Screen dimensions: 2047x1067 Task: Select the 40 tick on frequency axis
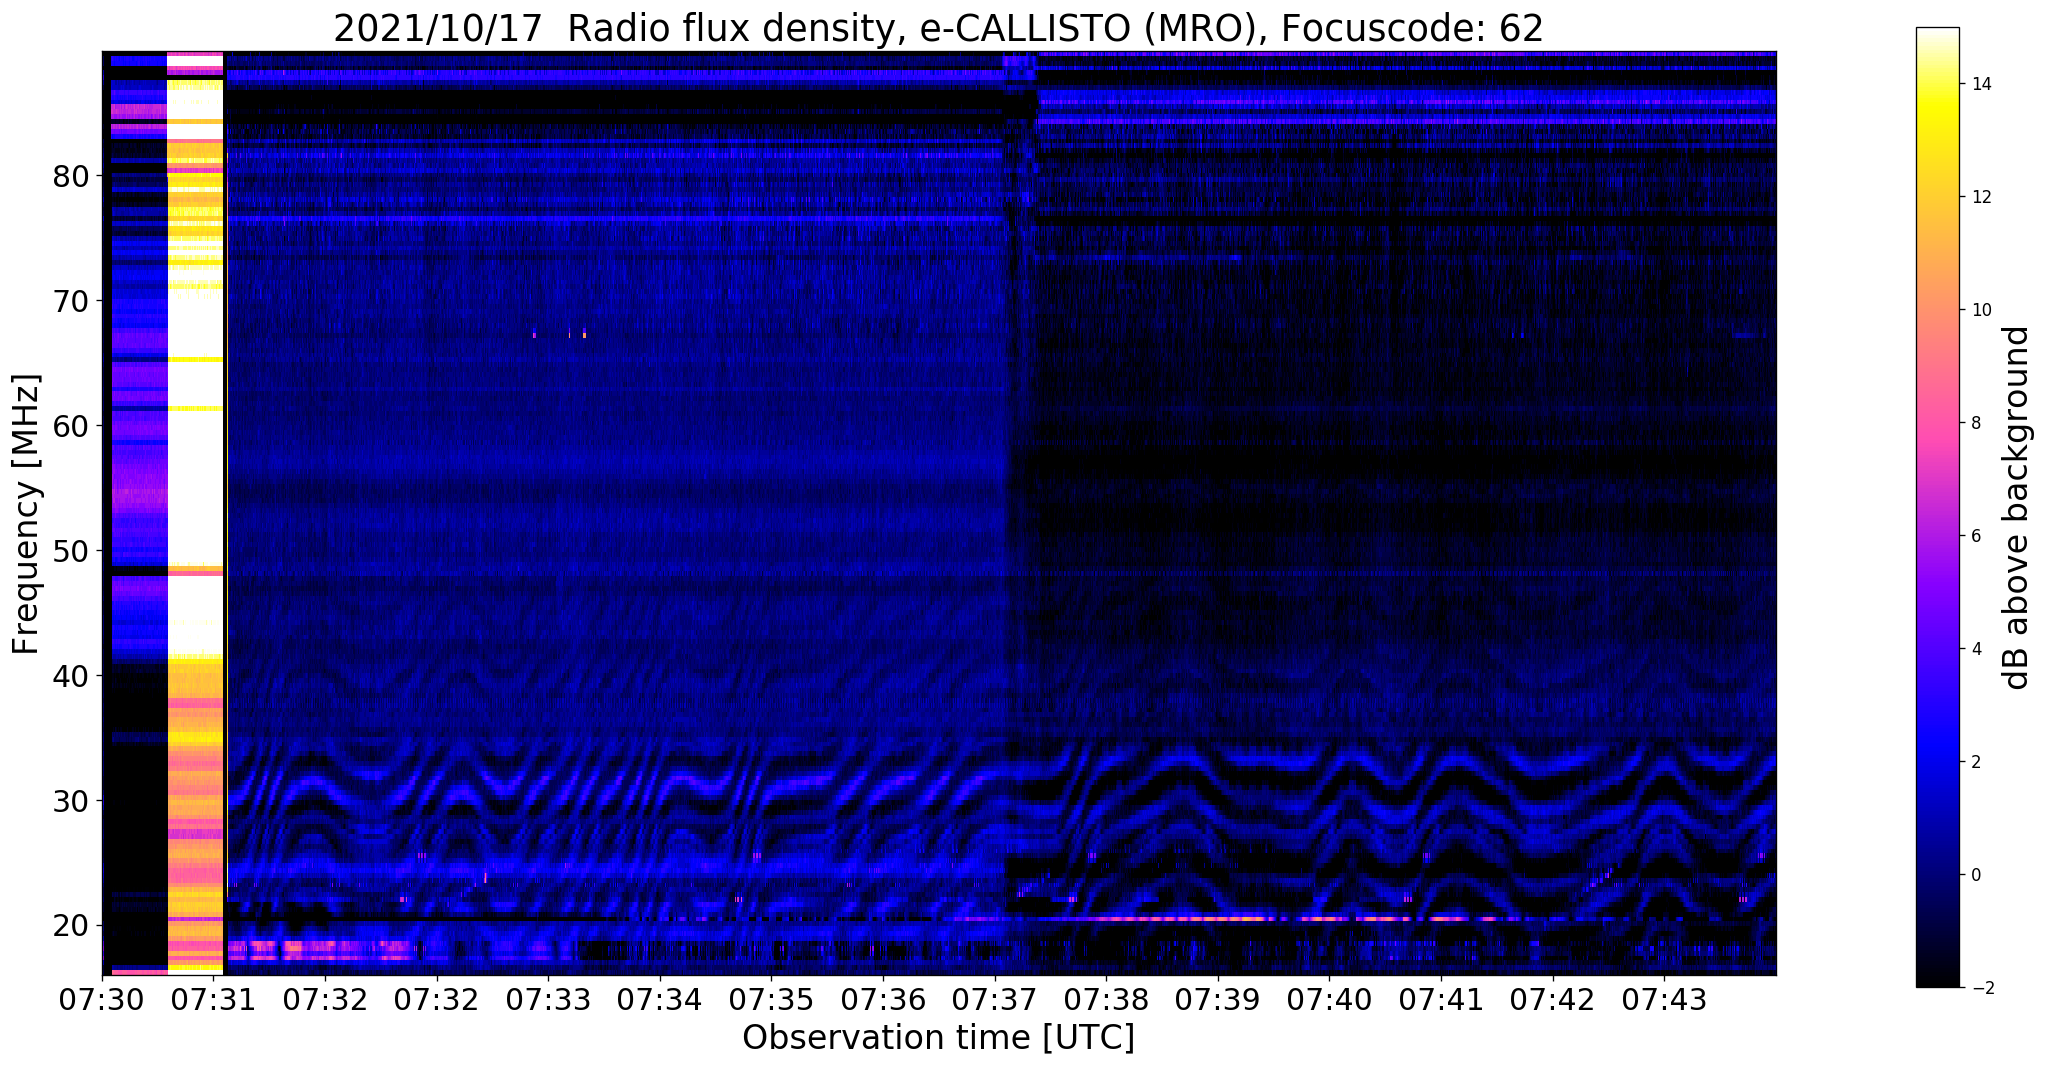point(70,676)
